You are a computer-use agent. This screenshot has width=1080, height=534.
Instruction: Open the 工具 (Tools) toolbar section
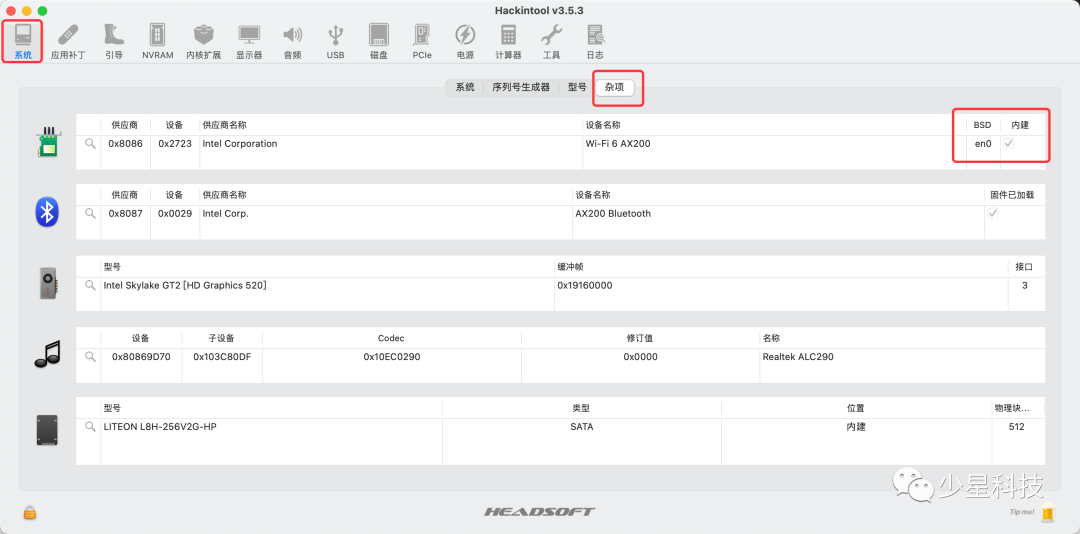(x=552, y=41)
